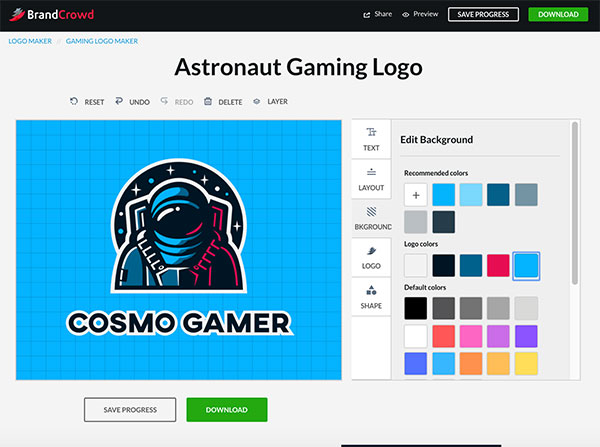Open the Logo tab

(371, 258)
